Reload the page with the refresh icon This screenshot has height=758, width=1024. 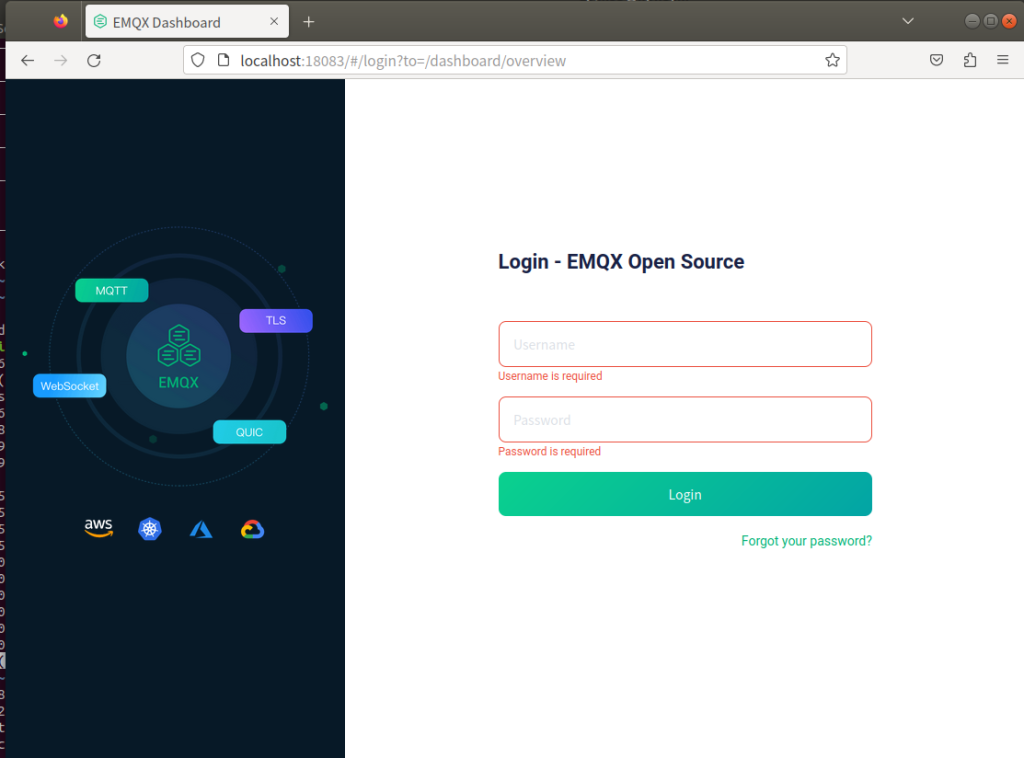pos(94,60)
